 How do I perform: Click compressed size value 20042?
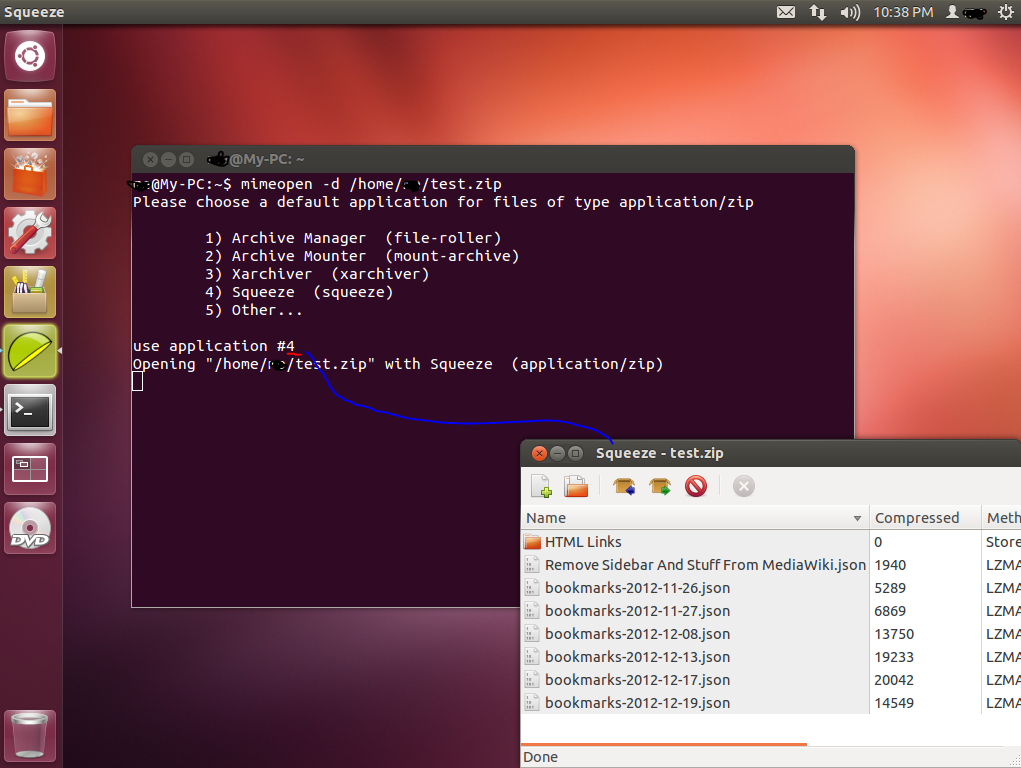tap(894, 680)
